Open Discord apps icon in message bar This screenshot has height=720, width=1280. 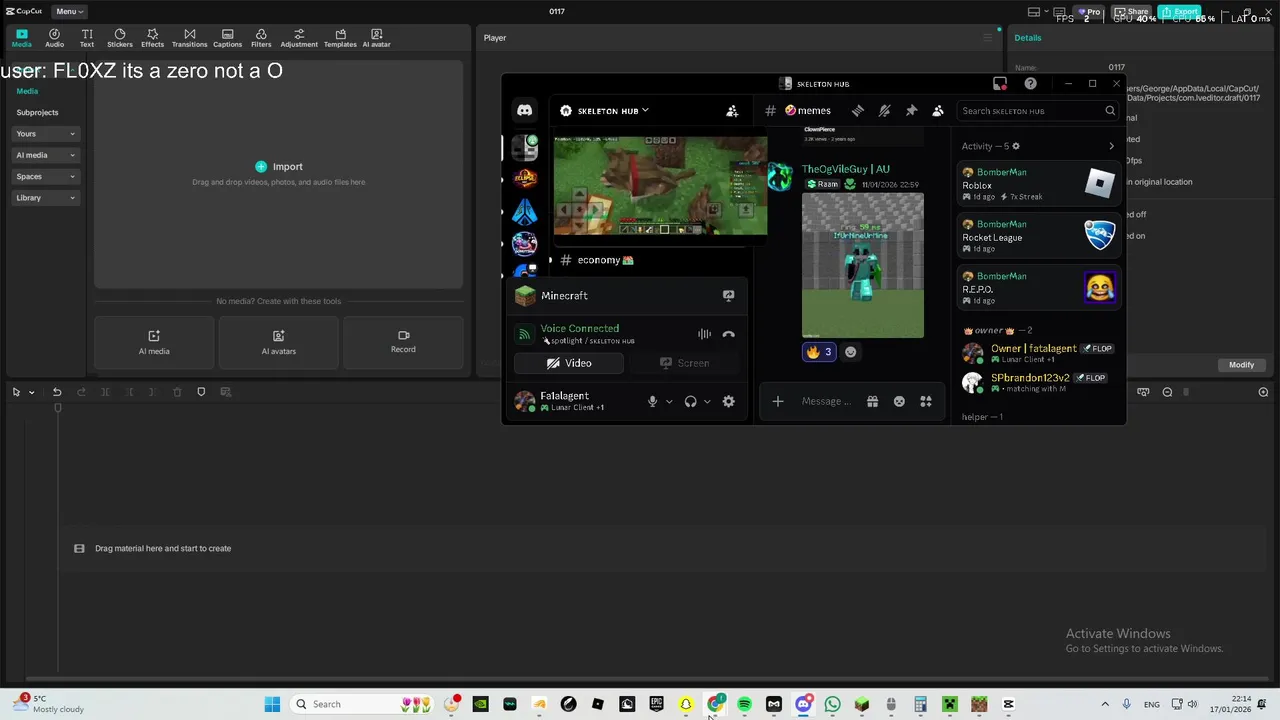coord(926,401)
